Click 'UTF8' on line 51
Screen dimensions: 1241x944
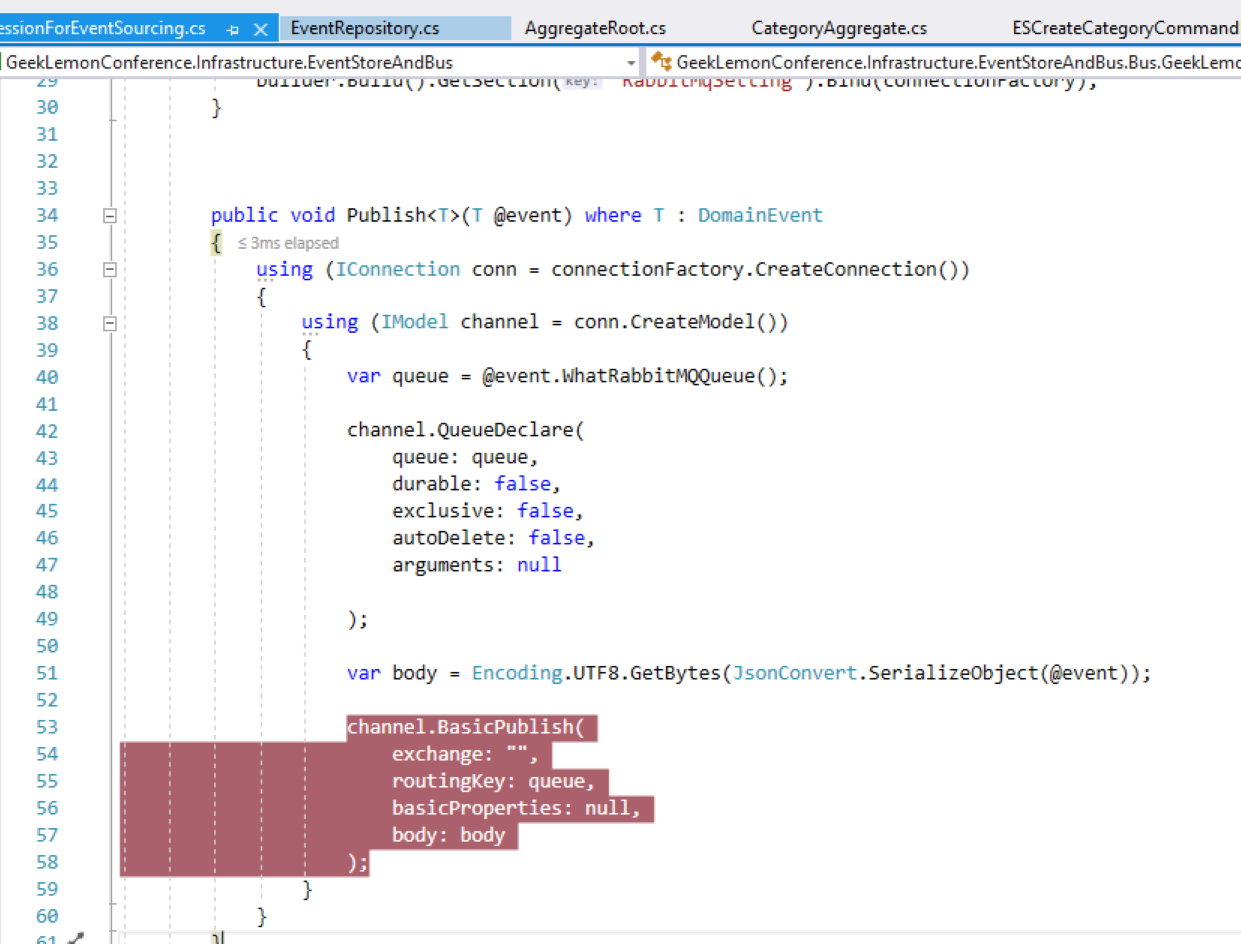pos(596,674)
